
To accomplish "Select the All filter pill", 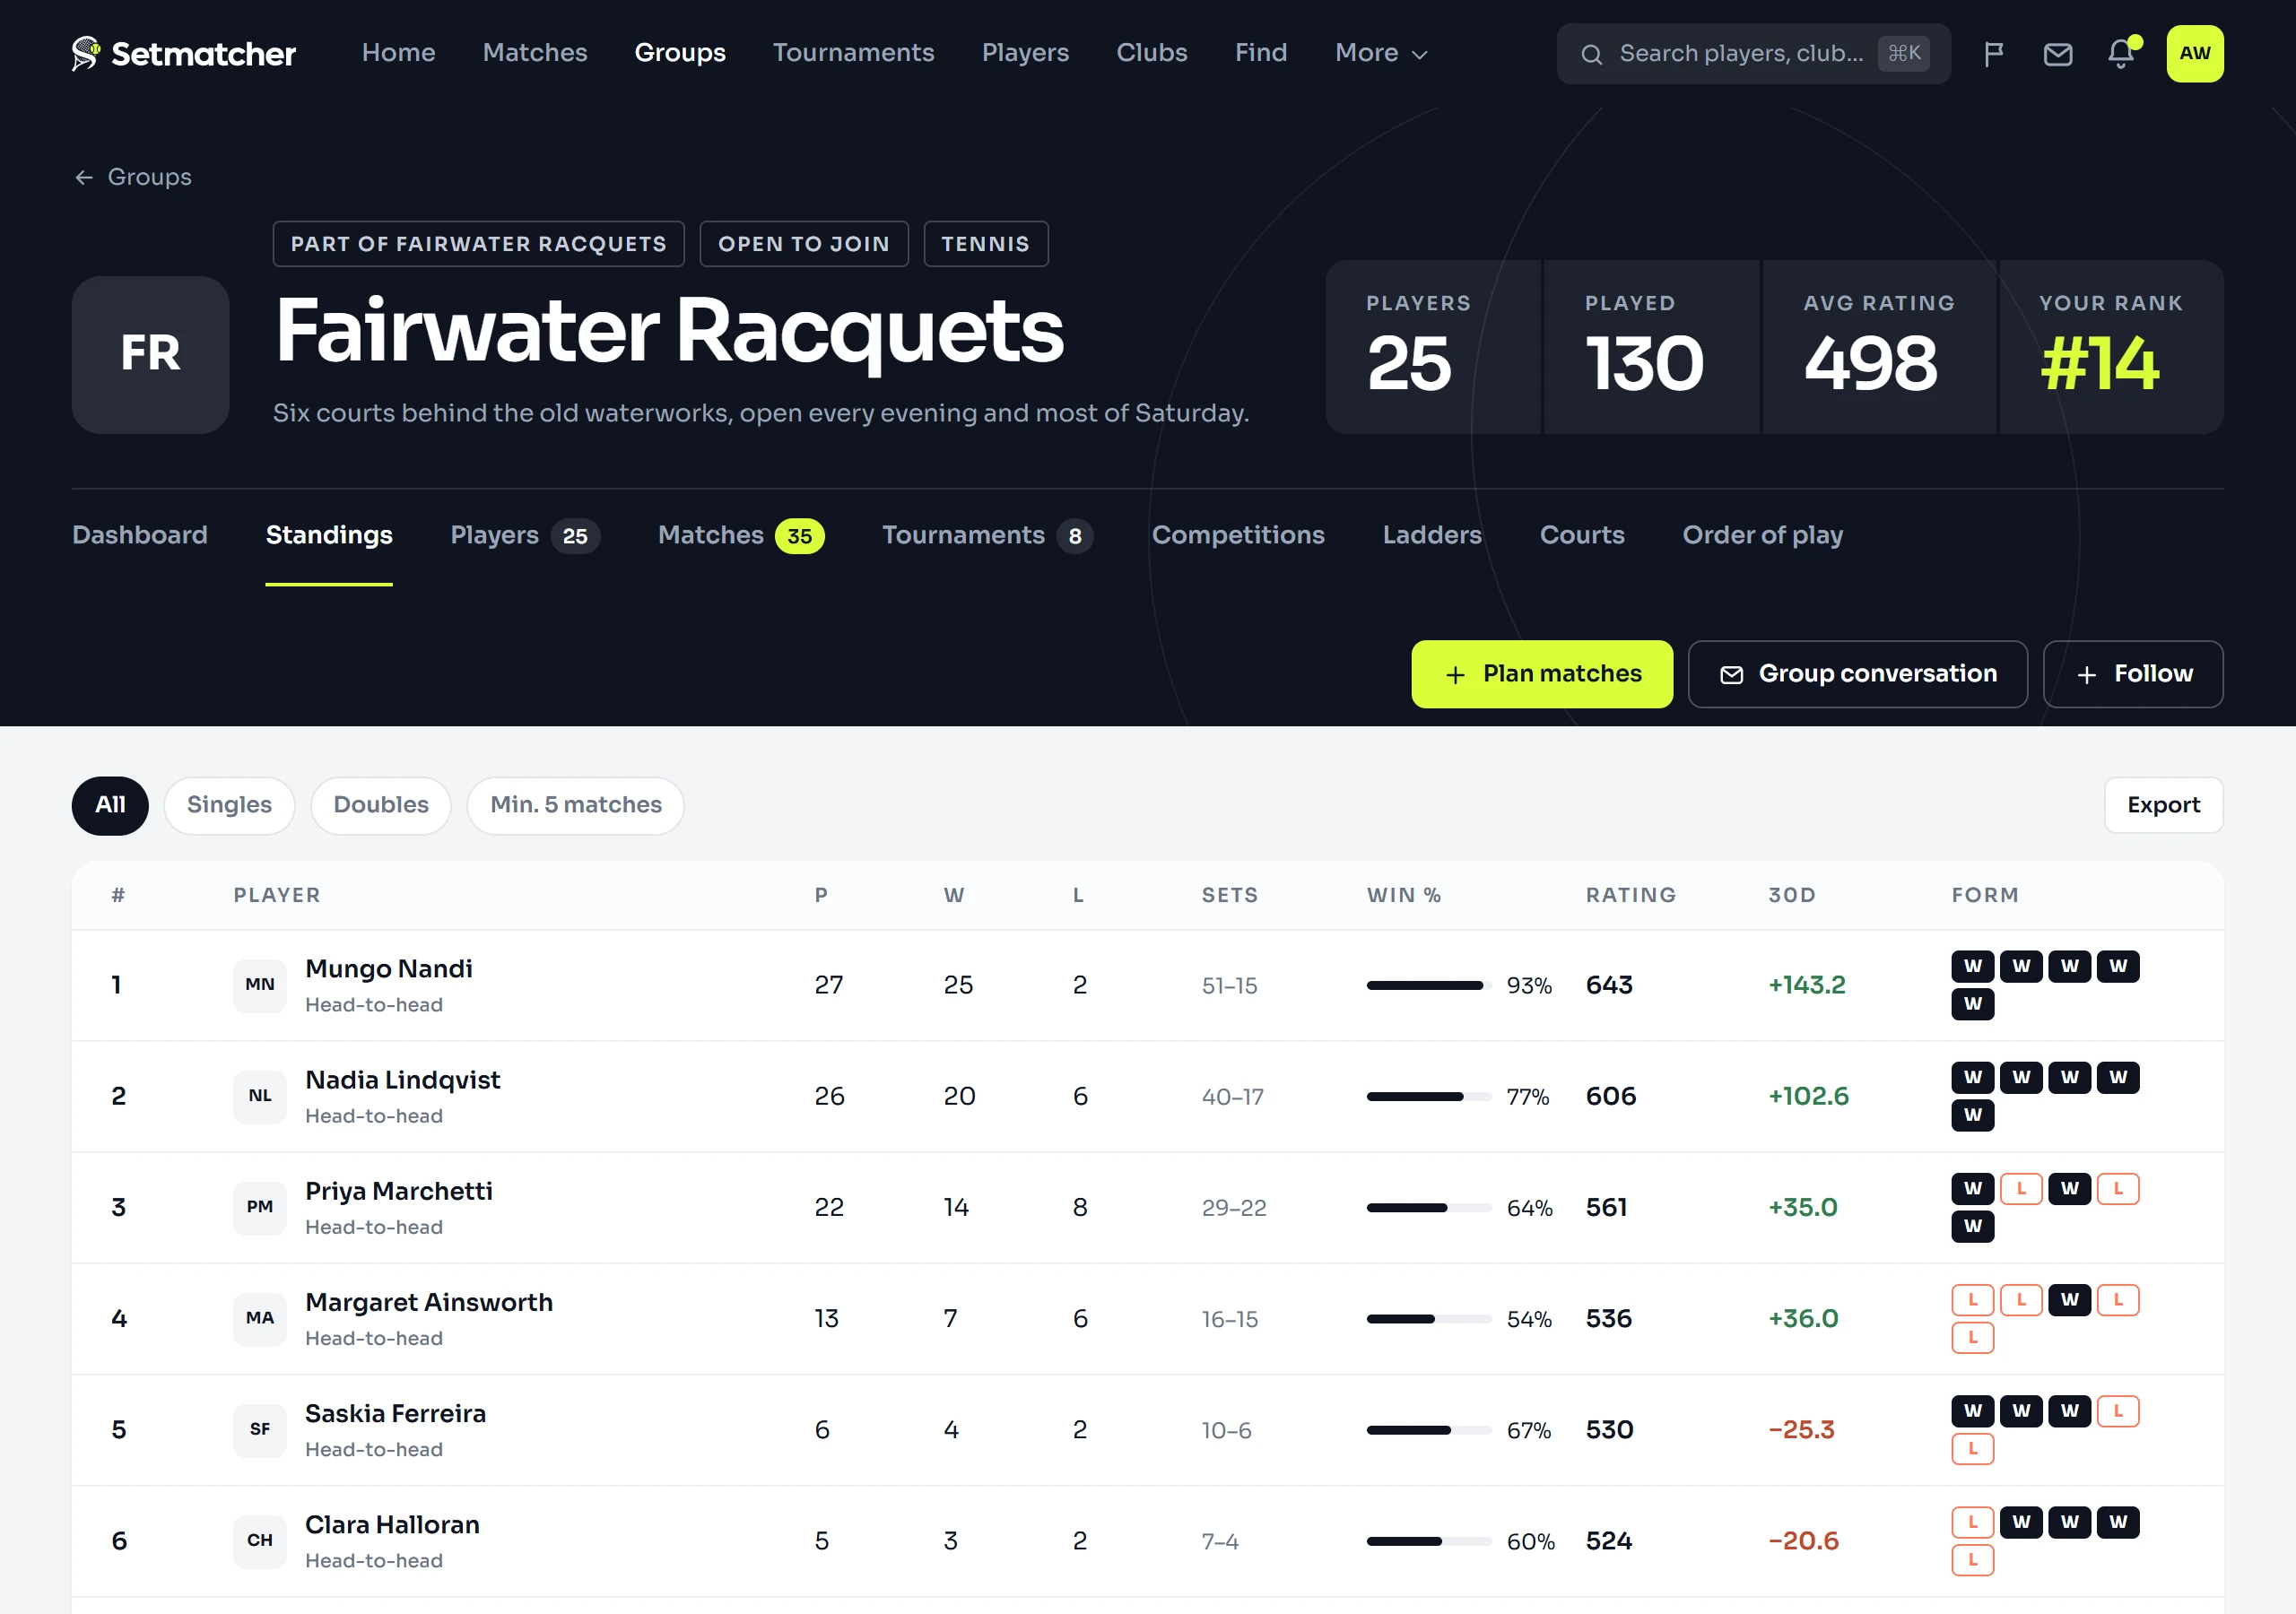I will point(110,805).
